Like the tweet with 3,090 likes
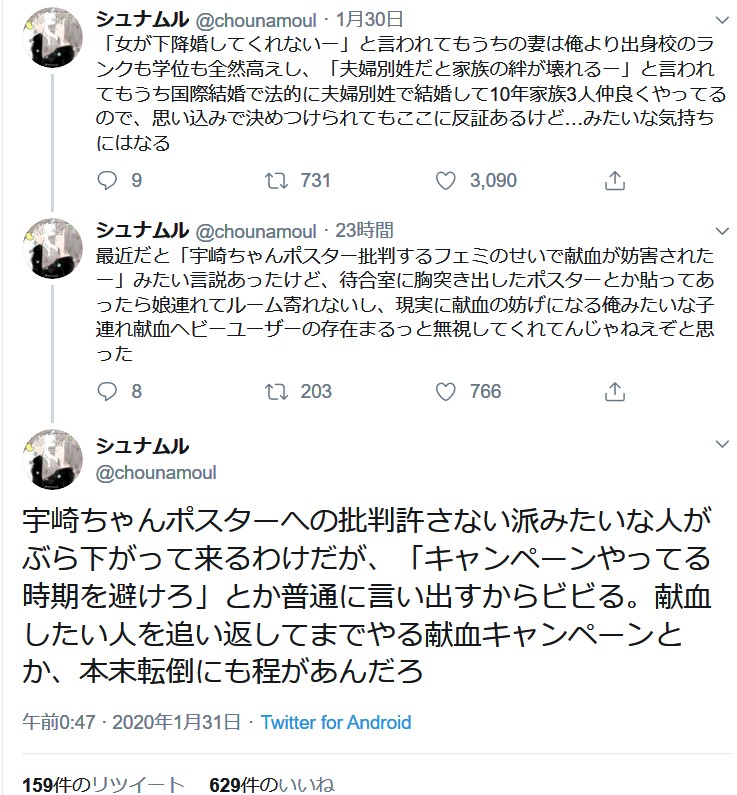This screenshot has width=737, height=795. click(448, 181)
